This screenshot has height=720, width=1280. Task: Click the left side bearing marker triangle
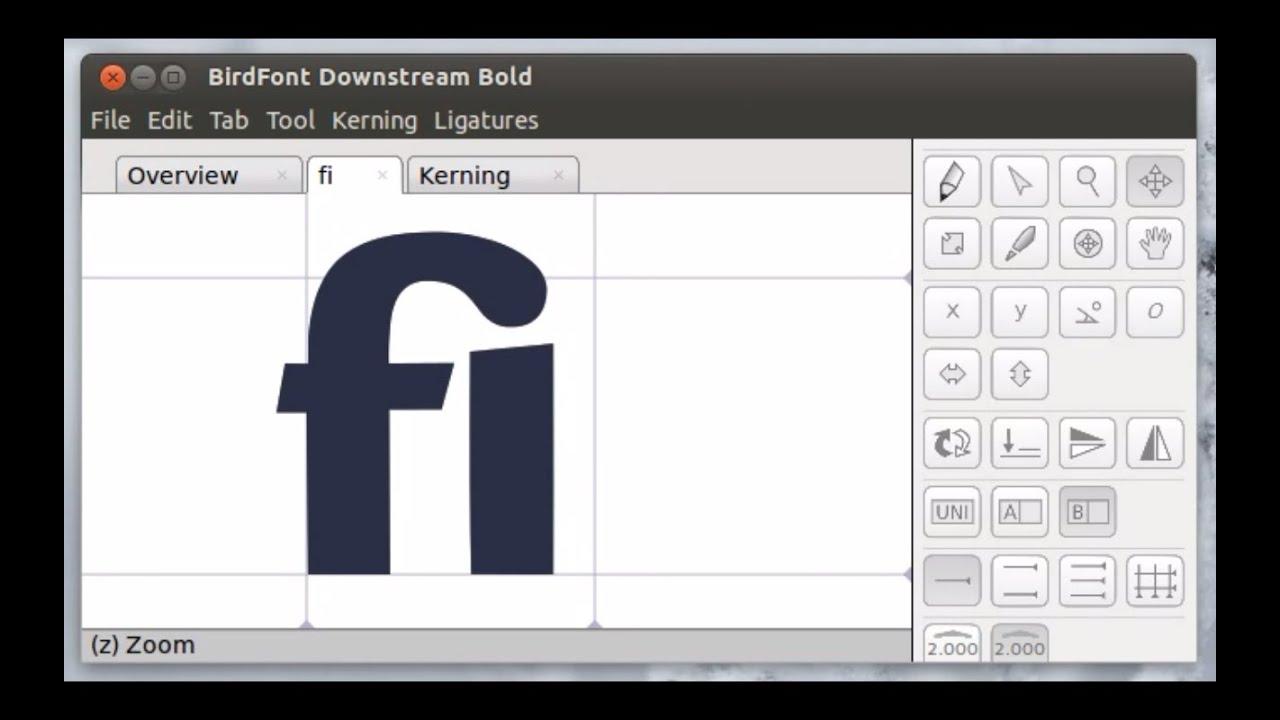click(x=307, y=624)
